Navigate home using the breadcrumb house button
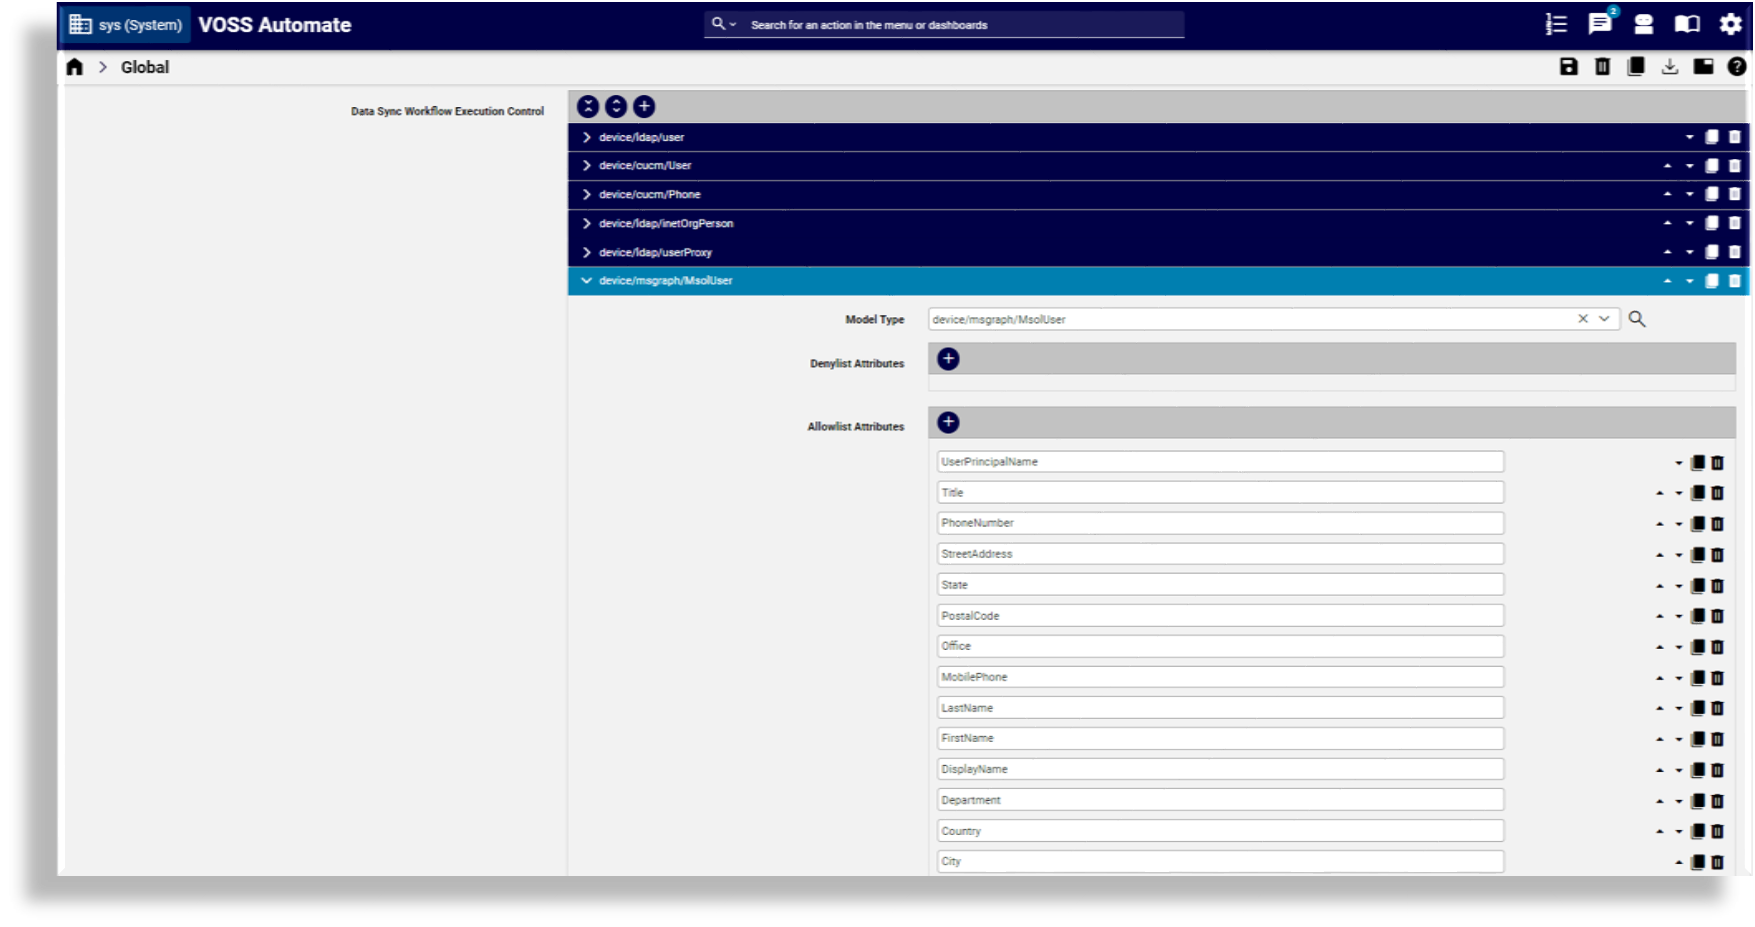This screenshot has height=927, width=1755. [74, 67]
